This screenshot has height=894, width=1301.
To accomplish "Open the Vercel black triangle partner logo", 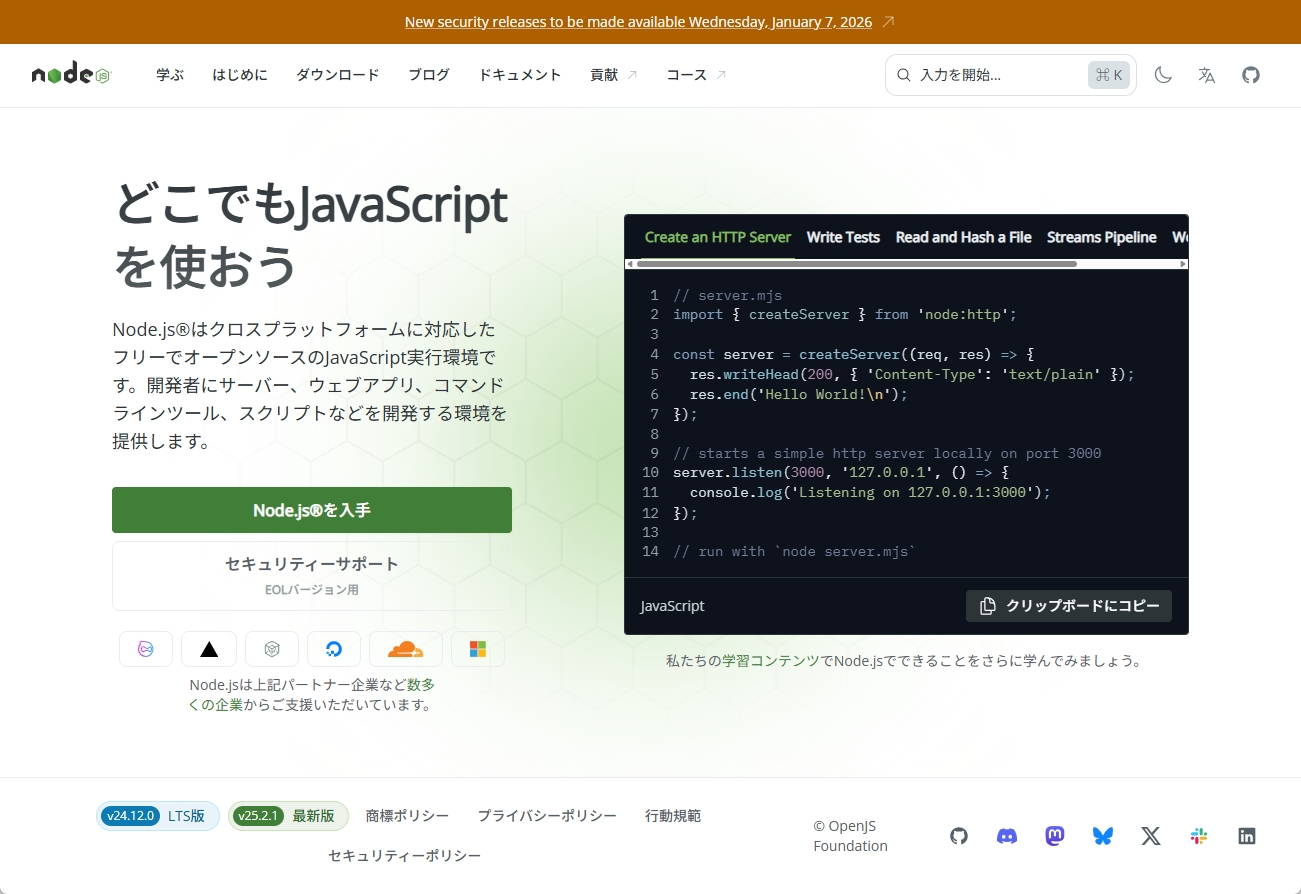I will pos(209,649).
